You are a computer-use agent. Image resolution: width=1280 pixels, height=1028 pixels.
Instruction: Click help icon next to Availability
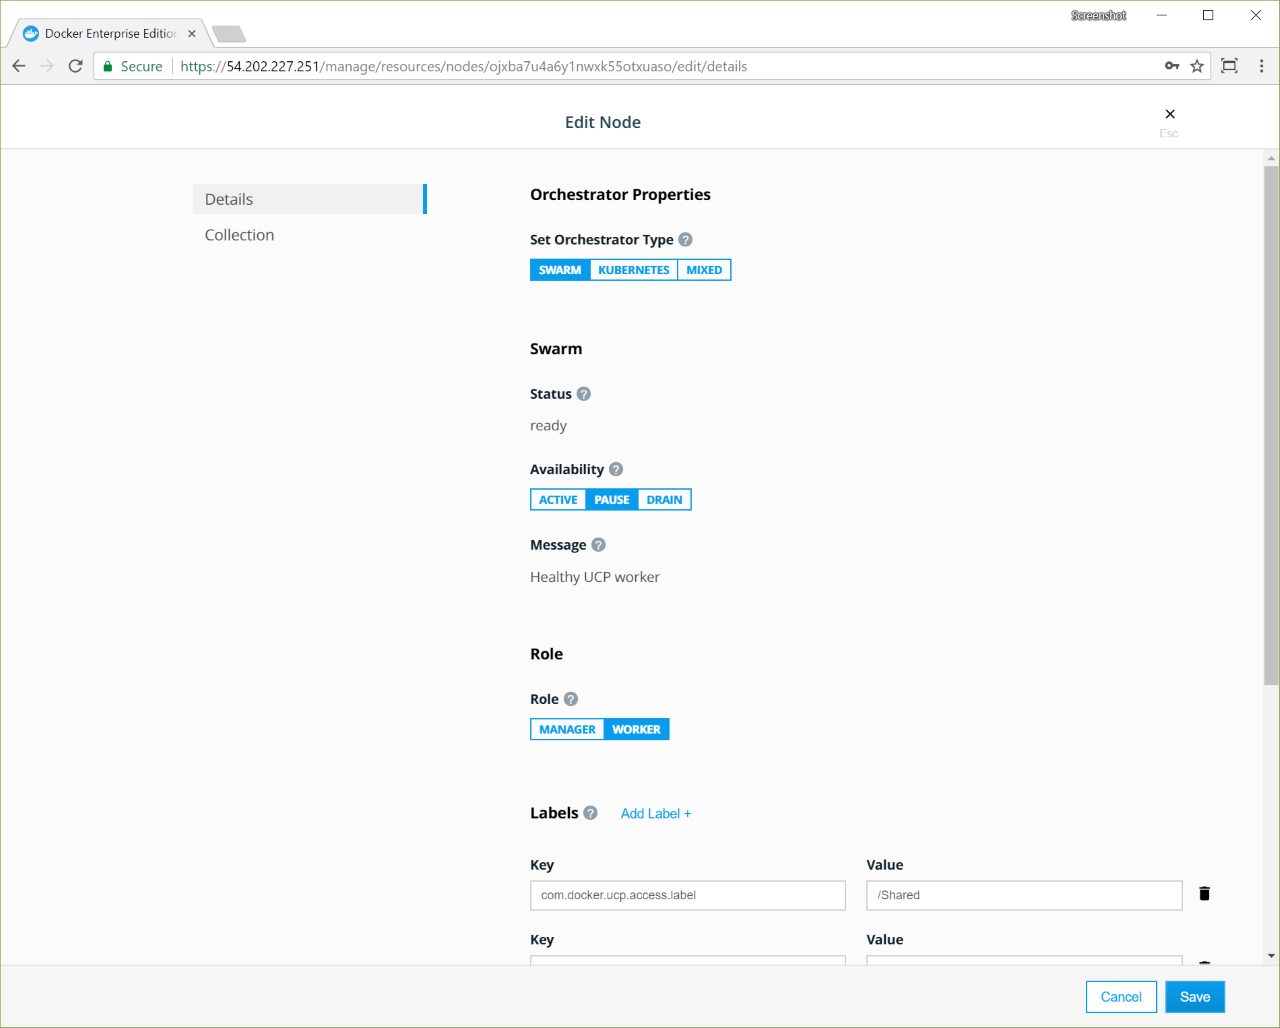point(616,469)
